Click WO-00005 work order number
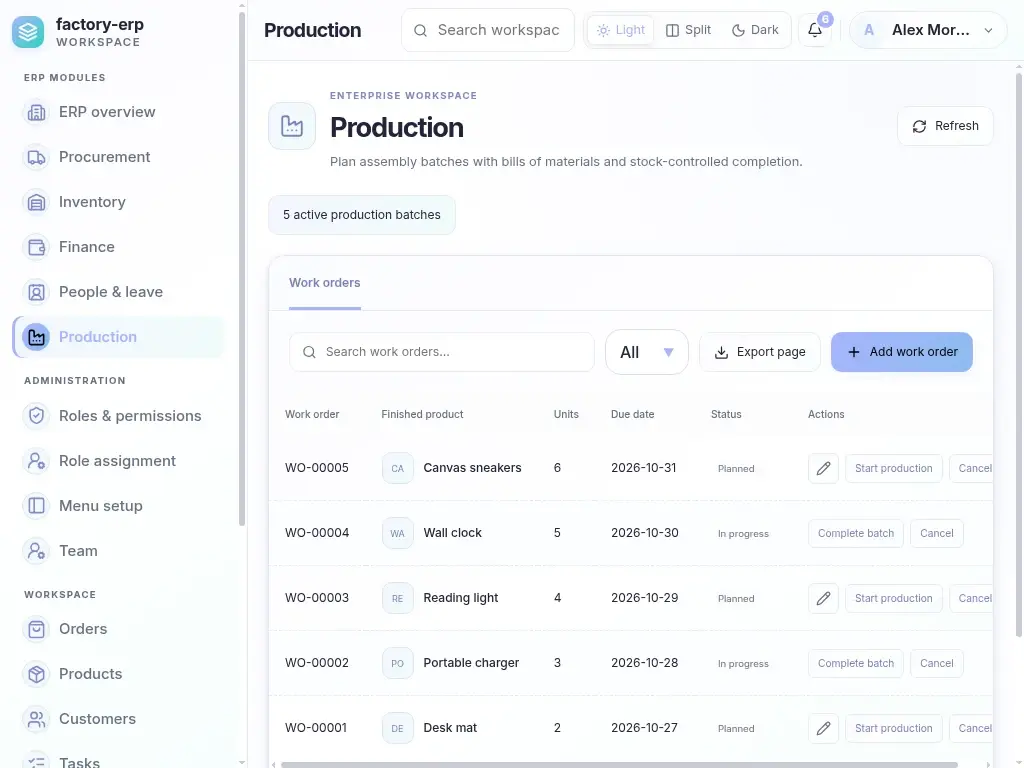The image size is (1024, 768). [x=317, y=468]
